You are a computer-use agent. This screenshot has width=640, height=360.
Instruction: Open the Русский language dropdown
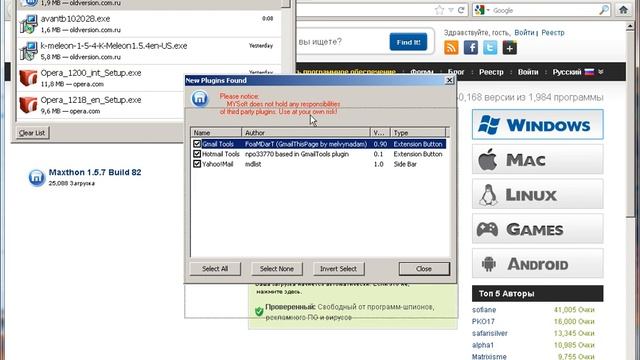(578, 72)
